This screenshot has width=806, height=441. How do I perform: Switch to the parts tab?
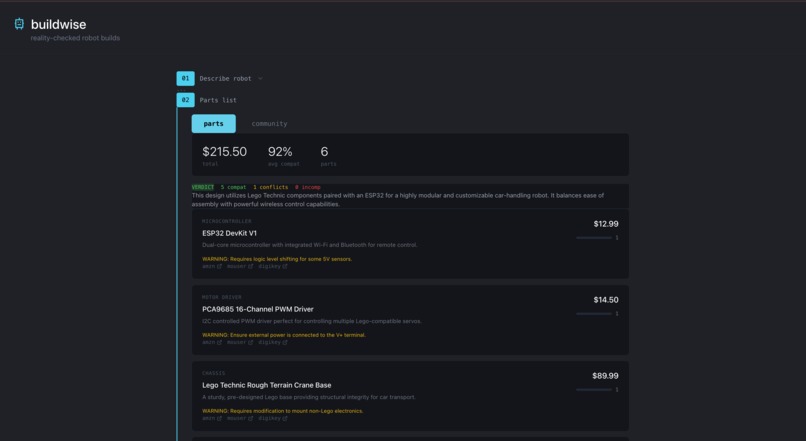click(x=214, y=124)
